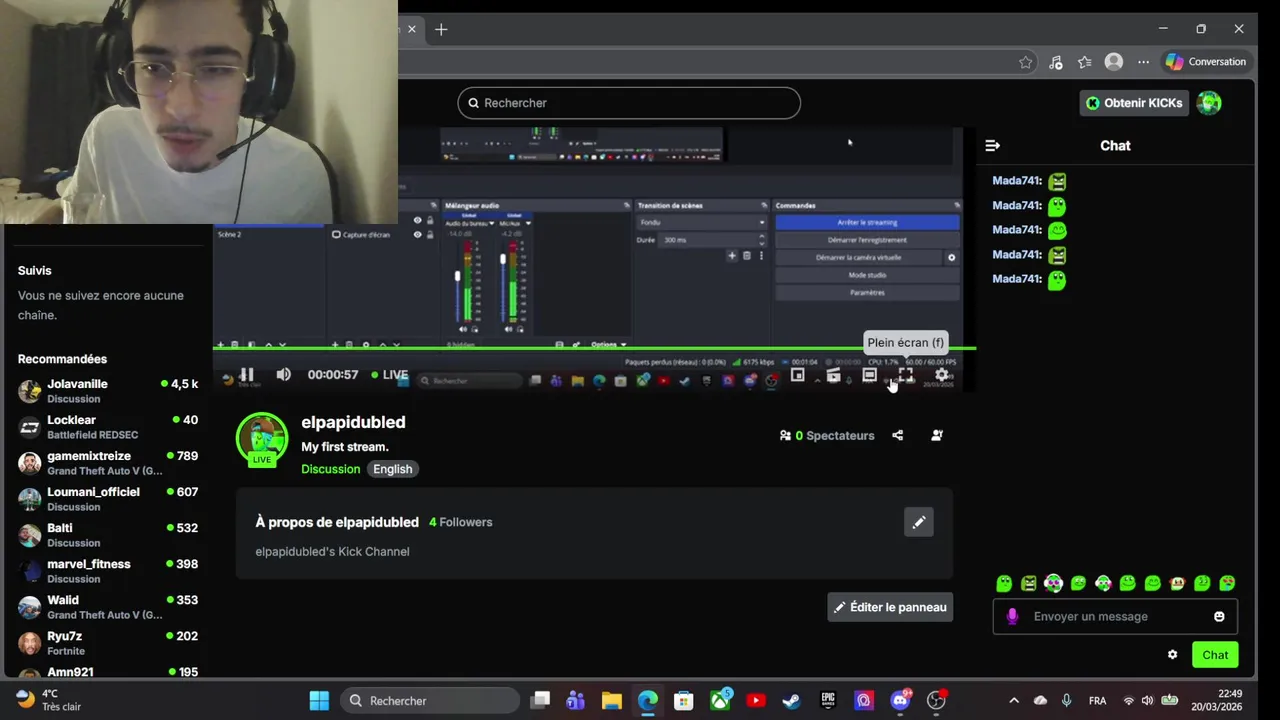The height and width of the screenshot is (720, 1280).
Task: Select the English language tag
Action: coord(392,469)
